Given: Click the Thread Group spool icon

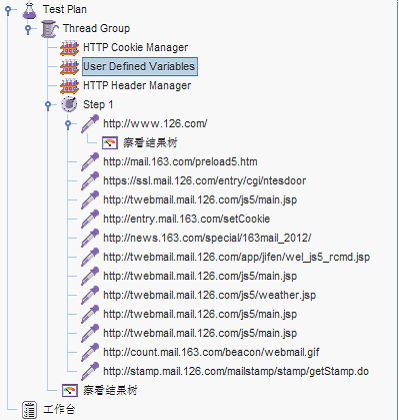Looking at the screenshot, I should (x=50, y=29).
